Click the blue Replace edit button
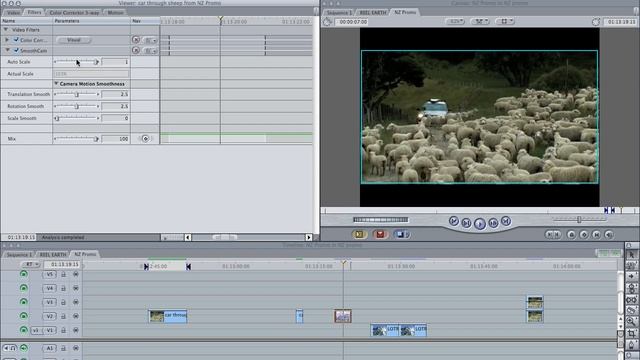640x360 pixels. point(401,234)
